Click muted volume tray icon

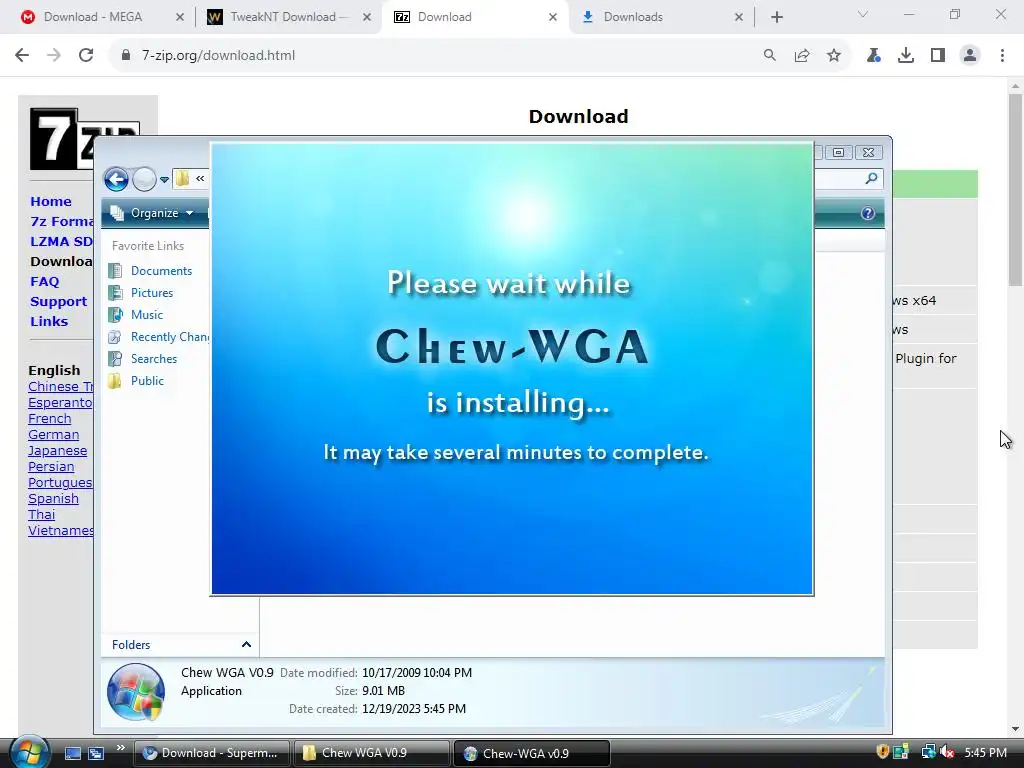(948, 752)
